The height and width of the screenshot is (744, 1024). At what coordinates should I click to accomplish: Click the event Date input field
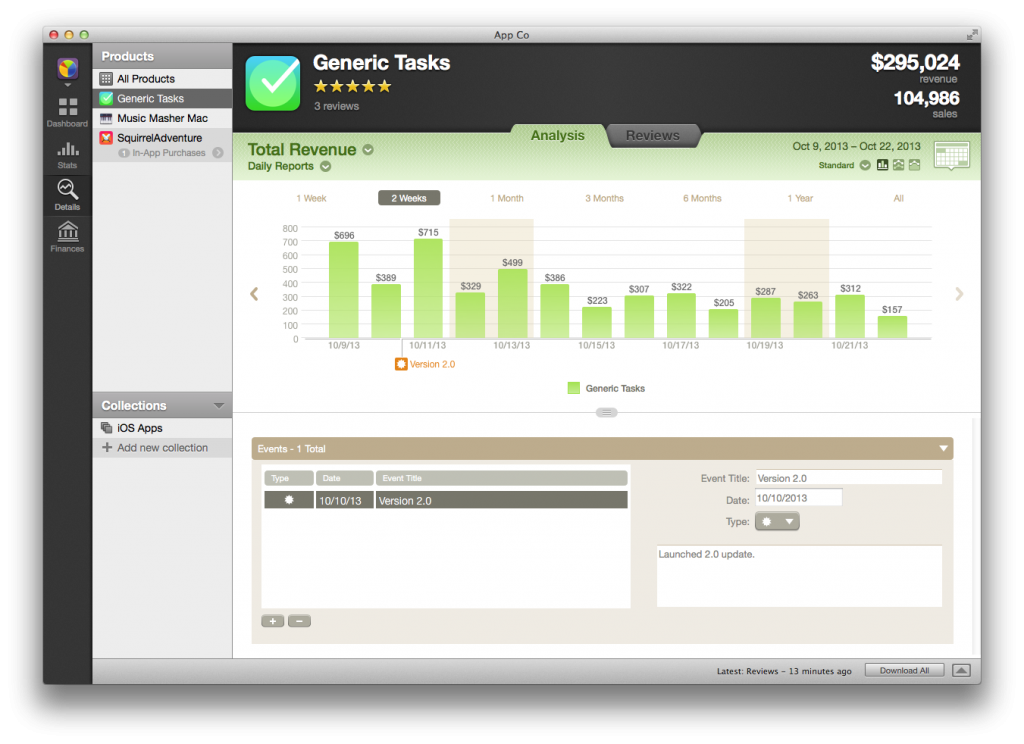coord(799,498)
